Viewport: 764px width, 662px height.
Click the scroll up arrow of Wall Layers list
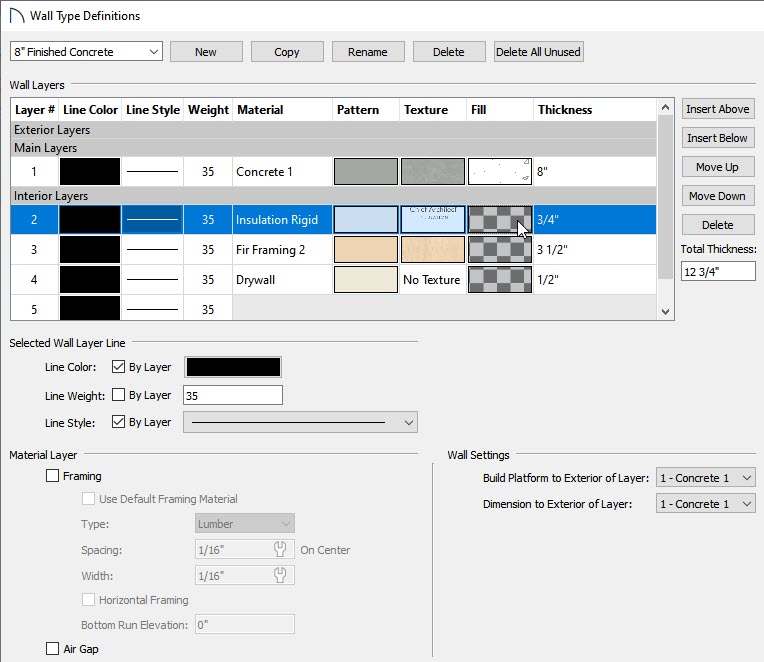[x=666, y=108]
